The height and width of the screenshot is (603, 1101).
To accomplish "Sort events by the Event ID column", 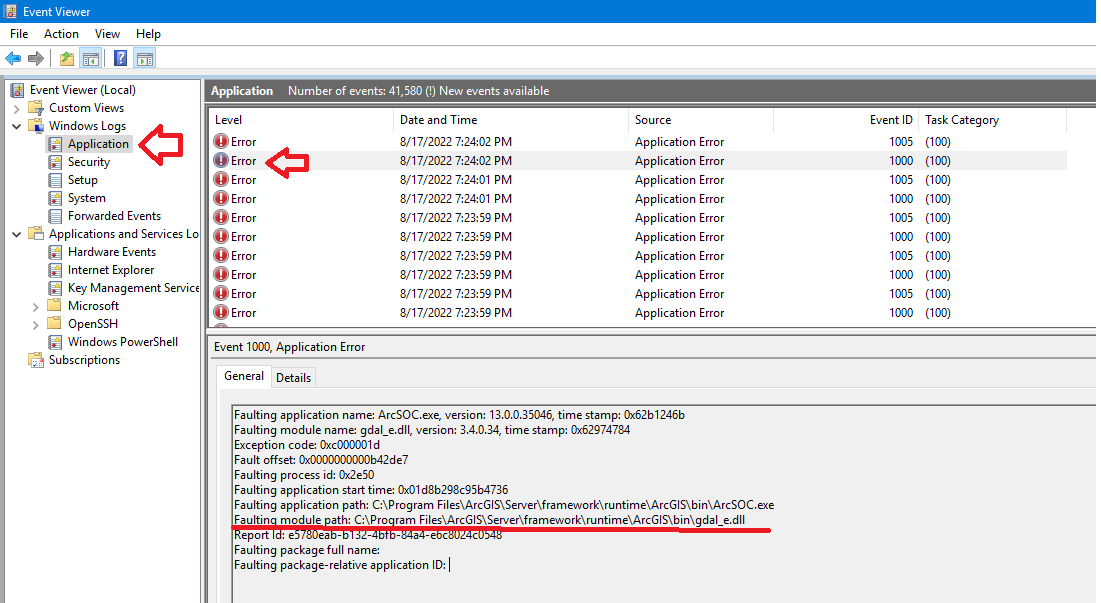I will point(890,119).
